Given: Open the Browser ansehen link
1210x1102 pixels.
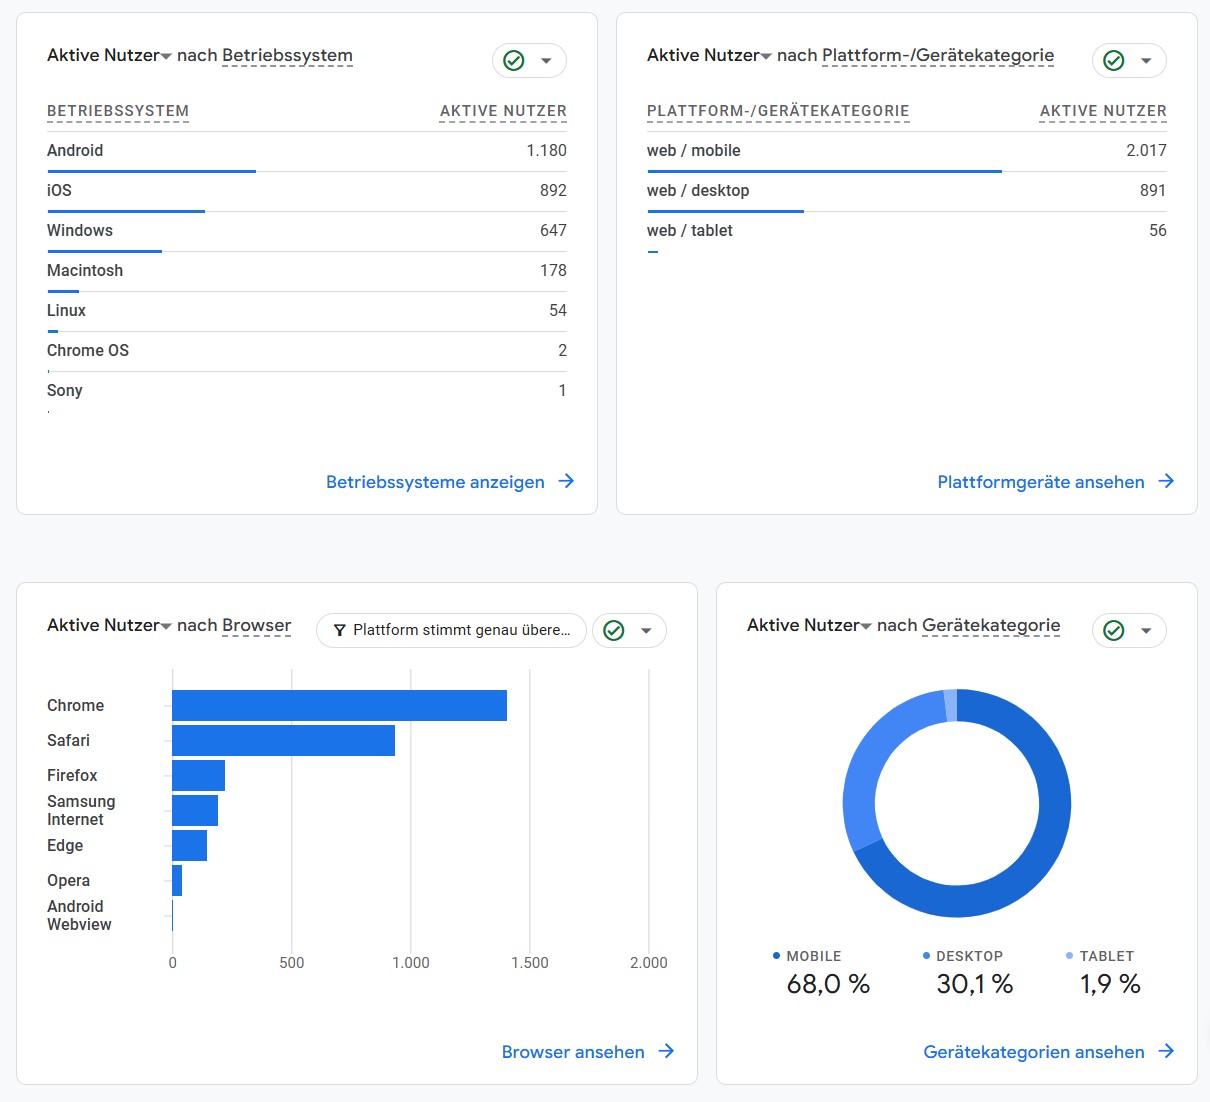Looking at the screenshot, I should pos(573,1052).
